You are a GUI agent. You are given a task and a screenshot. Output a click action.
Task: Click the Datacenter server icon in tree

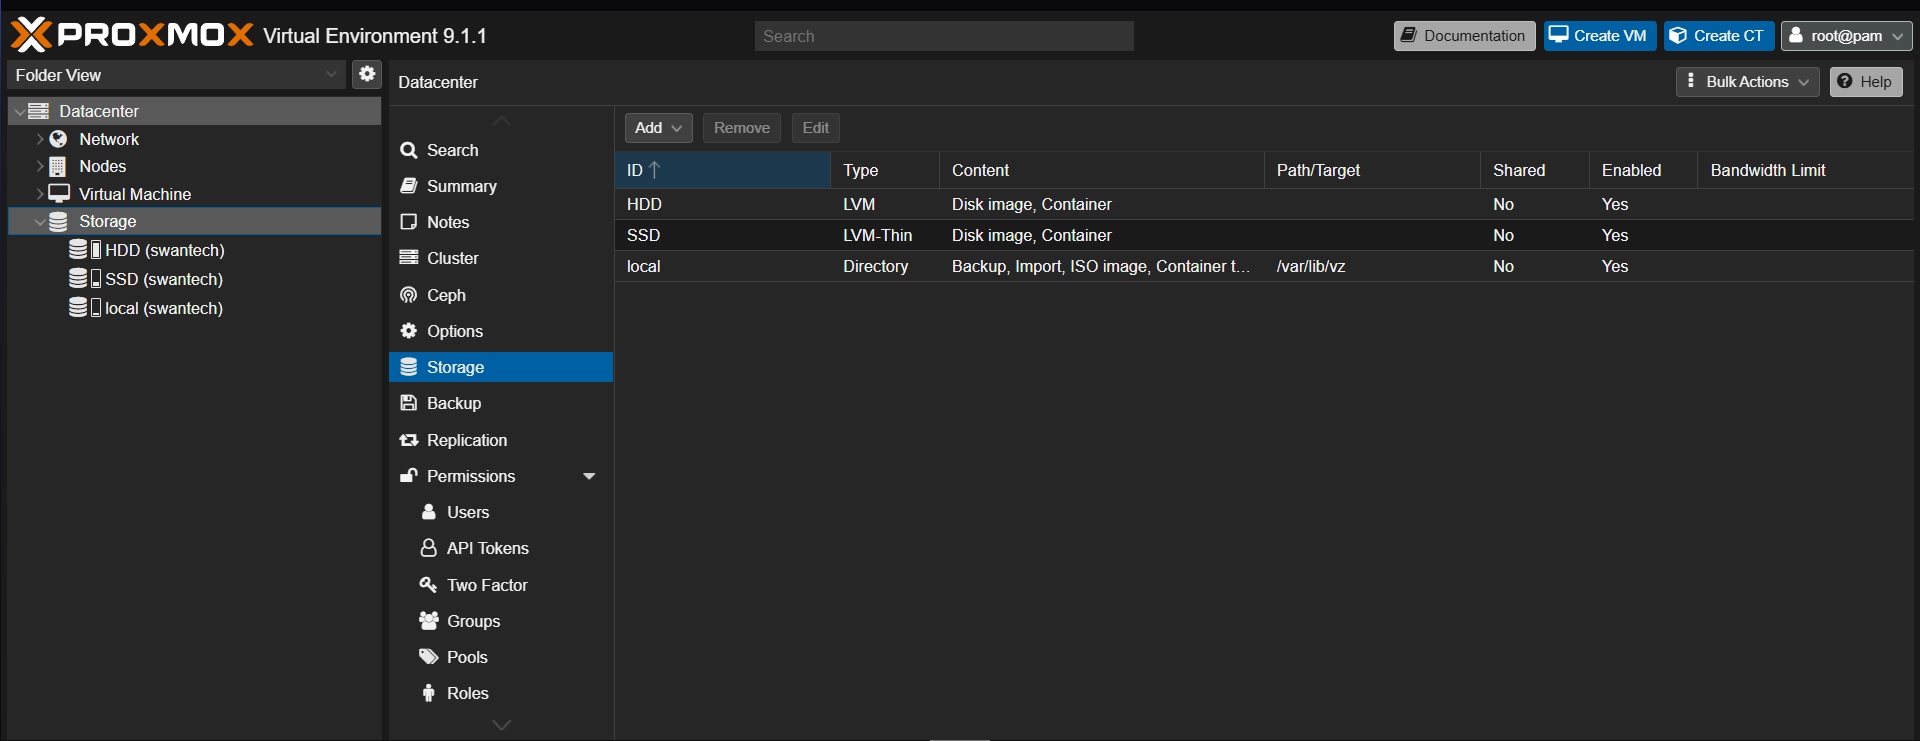click(x=39, y=111)
